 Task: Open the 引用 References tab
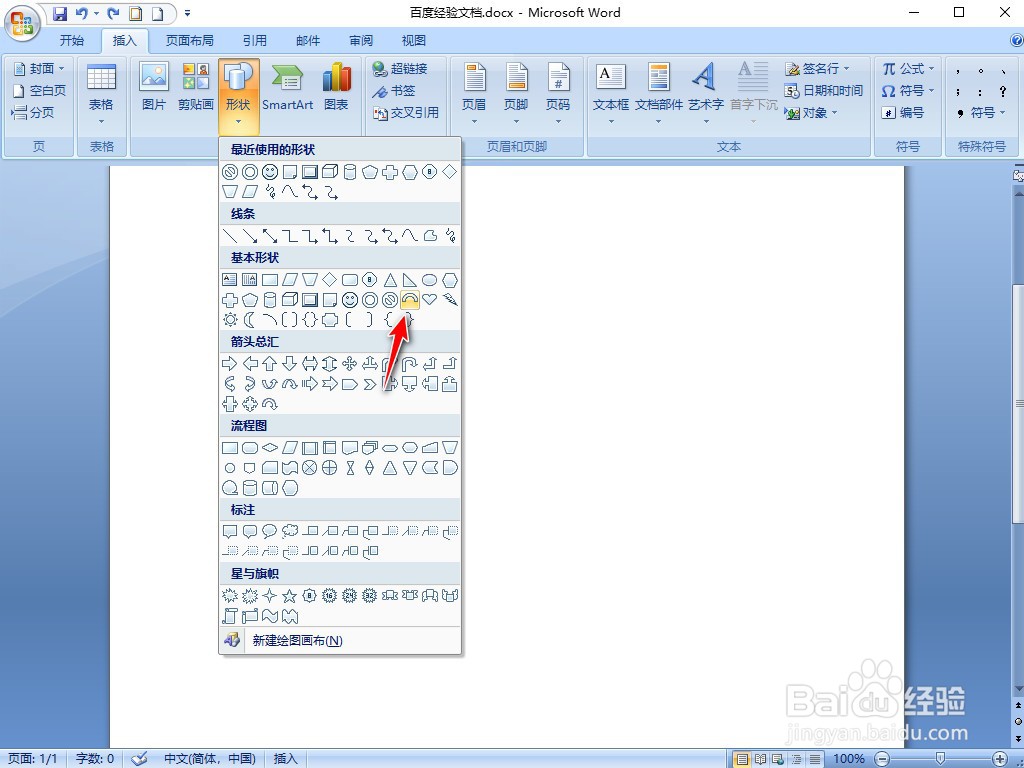coord(255,40)
